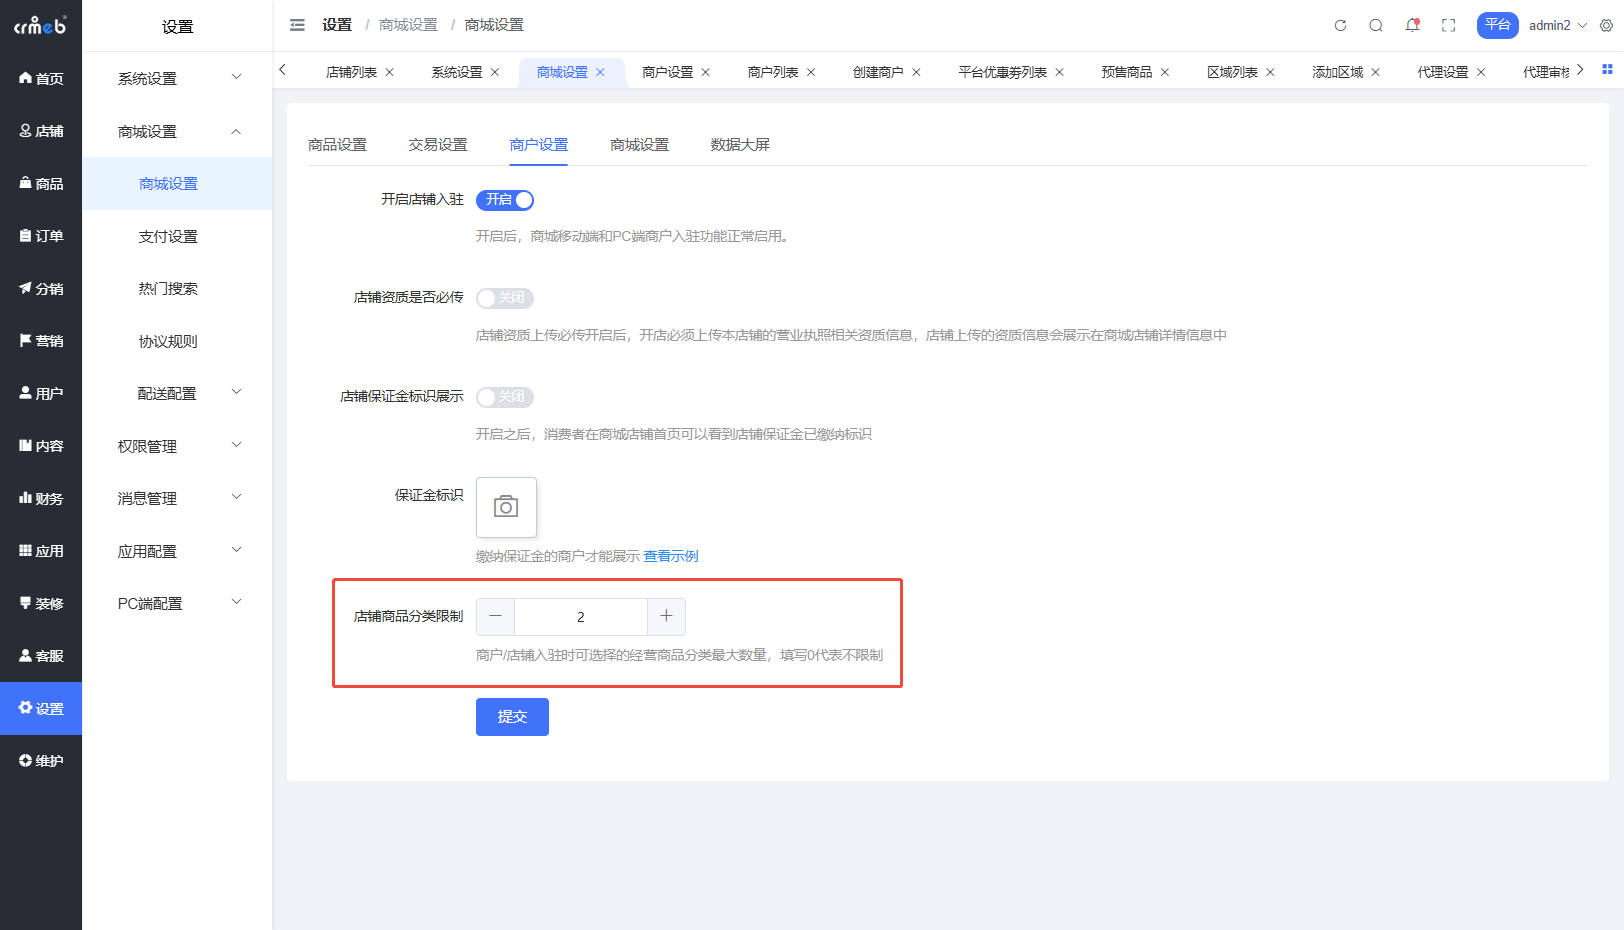This screenshot has width=1624, height=930.
Task: Collapse sidebar with hamburger menu icon
Action: pos(297,25)
